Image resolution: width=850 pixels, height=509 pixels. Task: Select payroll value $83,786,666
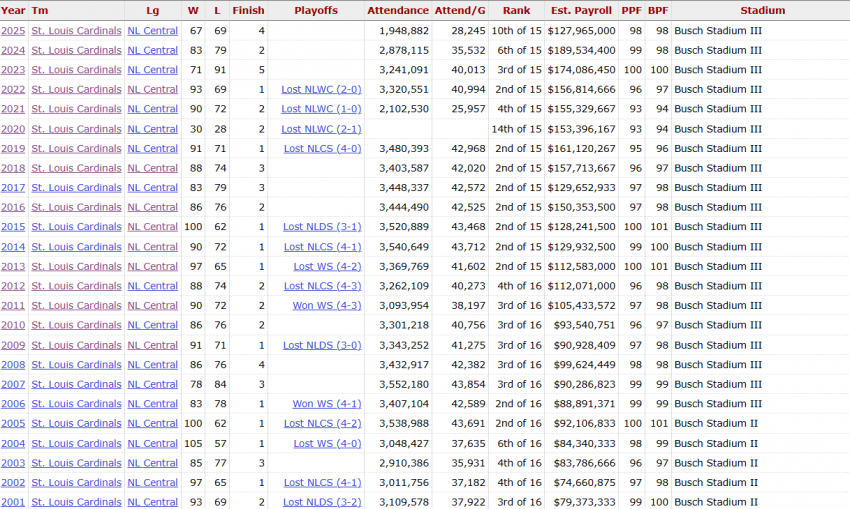(584, 463)
